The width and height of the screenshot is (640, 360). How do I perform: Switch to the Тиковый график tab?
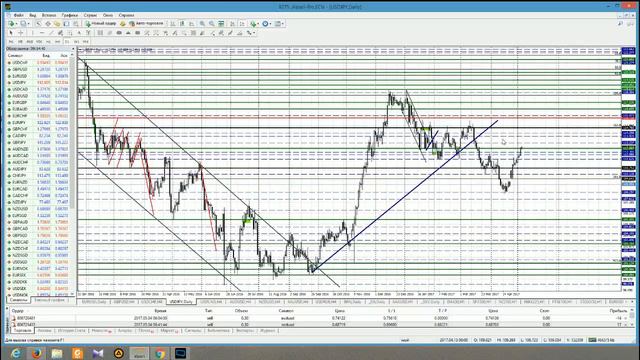point(49,300)
